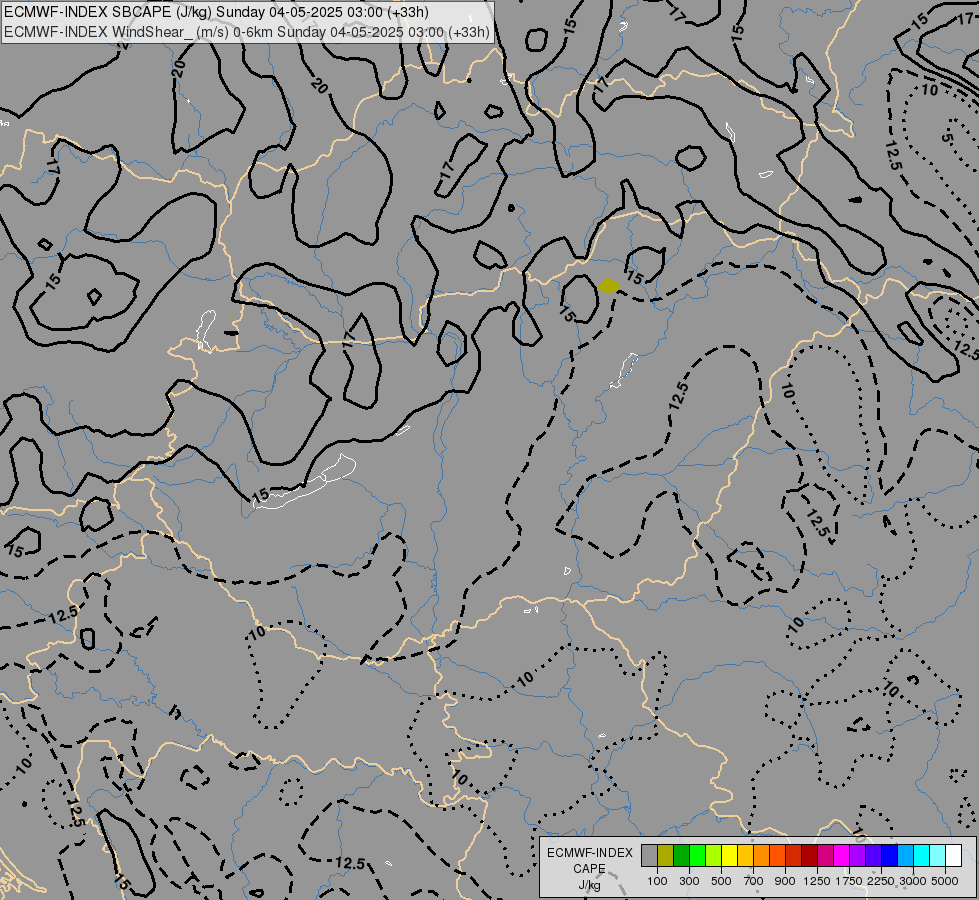This screenshot has width=979, height=900.
Task: Select the brick red swatch after 900
Action: pos(794,856)
